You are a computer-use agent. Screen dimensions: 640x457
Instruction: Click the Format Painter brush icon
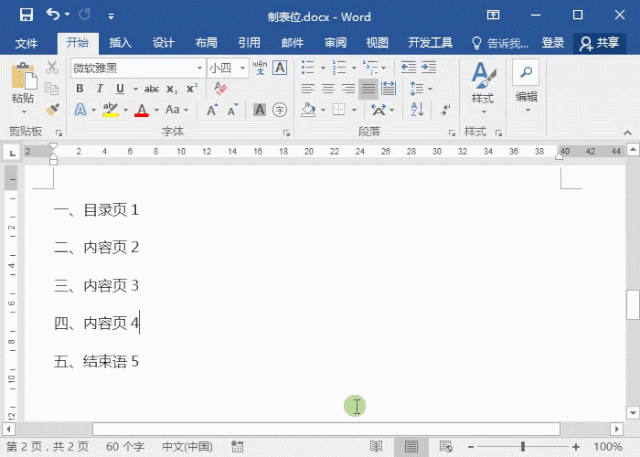pyautogui.click(x=52, y=109)
